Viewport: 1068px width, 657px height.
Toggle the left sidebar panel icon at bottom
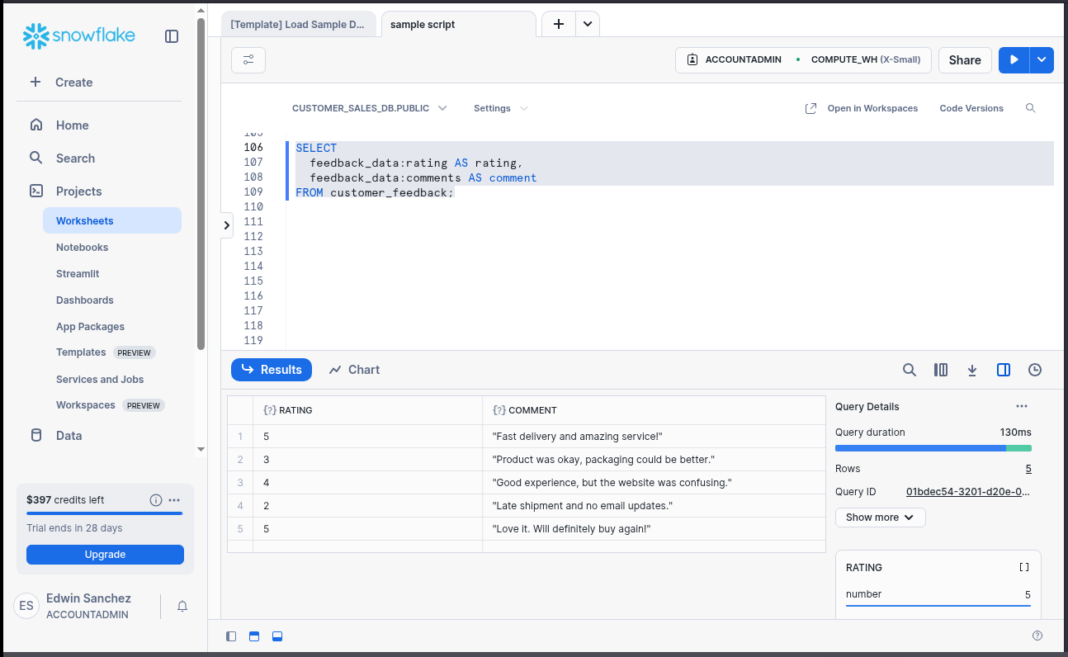click(231, 636)
